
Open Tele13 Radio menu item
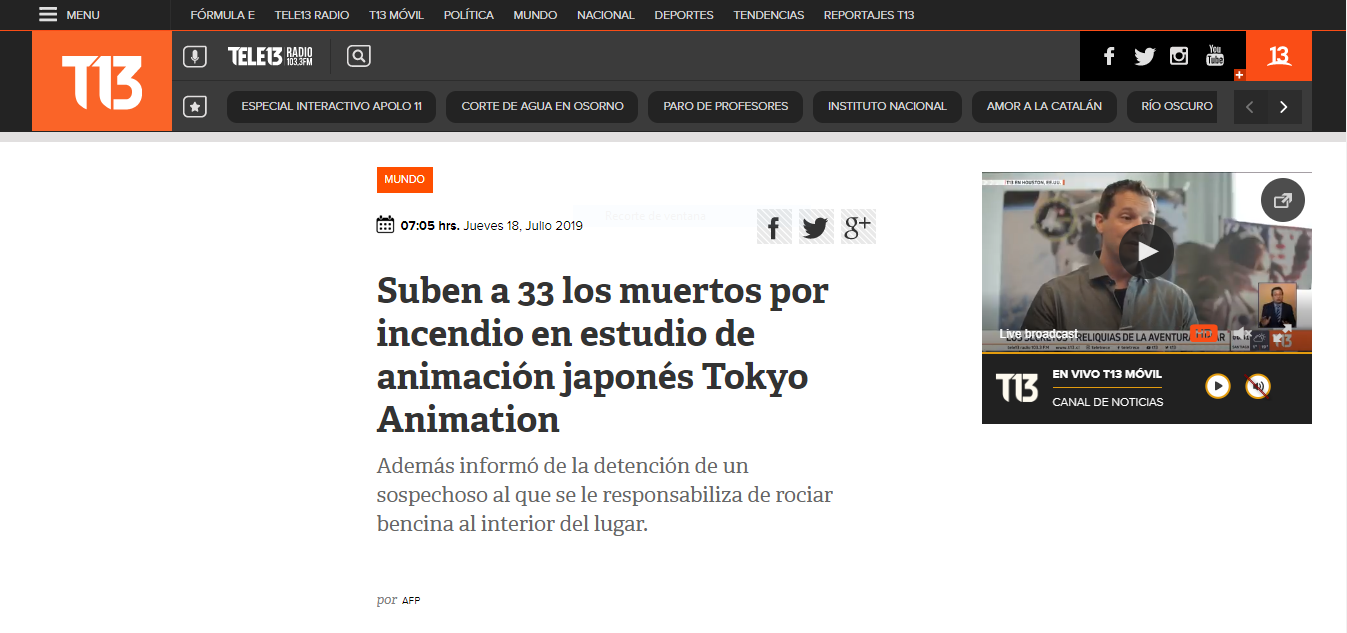tap(311, 15)
